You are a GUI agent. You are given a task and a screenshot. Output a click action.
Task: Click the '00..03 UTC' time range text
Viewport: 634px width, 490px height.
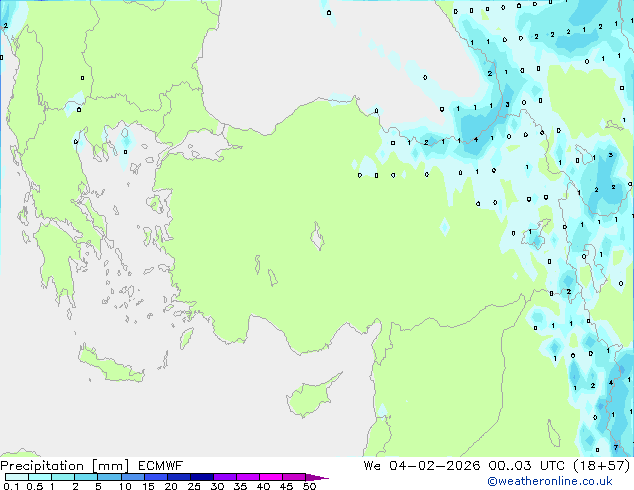click(x=526, y=465)
